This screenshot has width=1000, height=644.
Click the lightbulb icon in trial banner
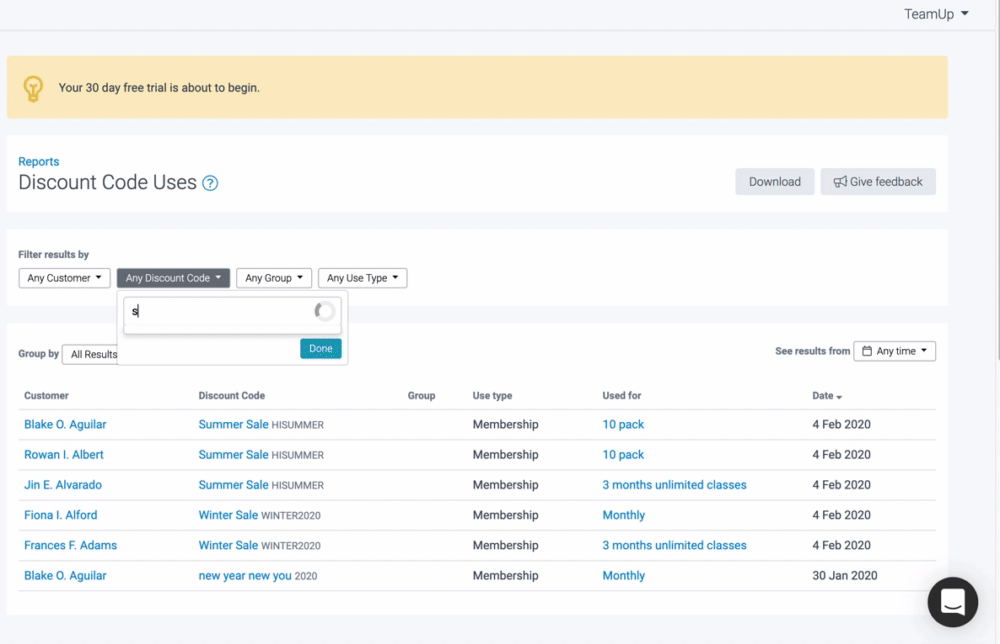pos(34,88)
